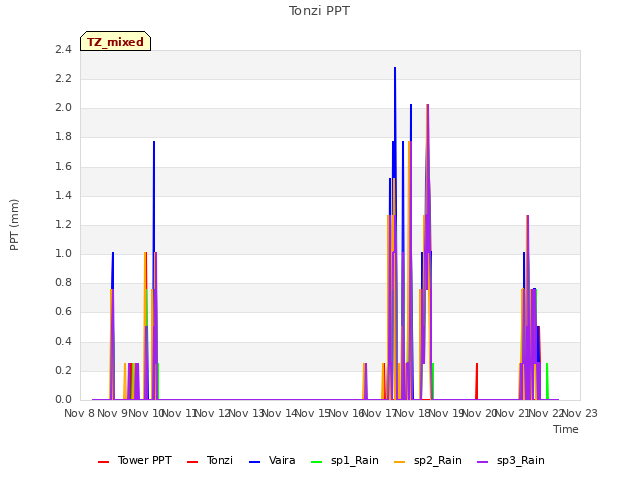Click the blue Vaira legend color marker
The image size is (640, 480).
pyautogui.click(x=254, y=462)
